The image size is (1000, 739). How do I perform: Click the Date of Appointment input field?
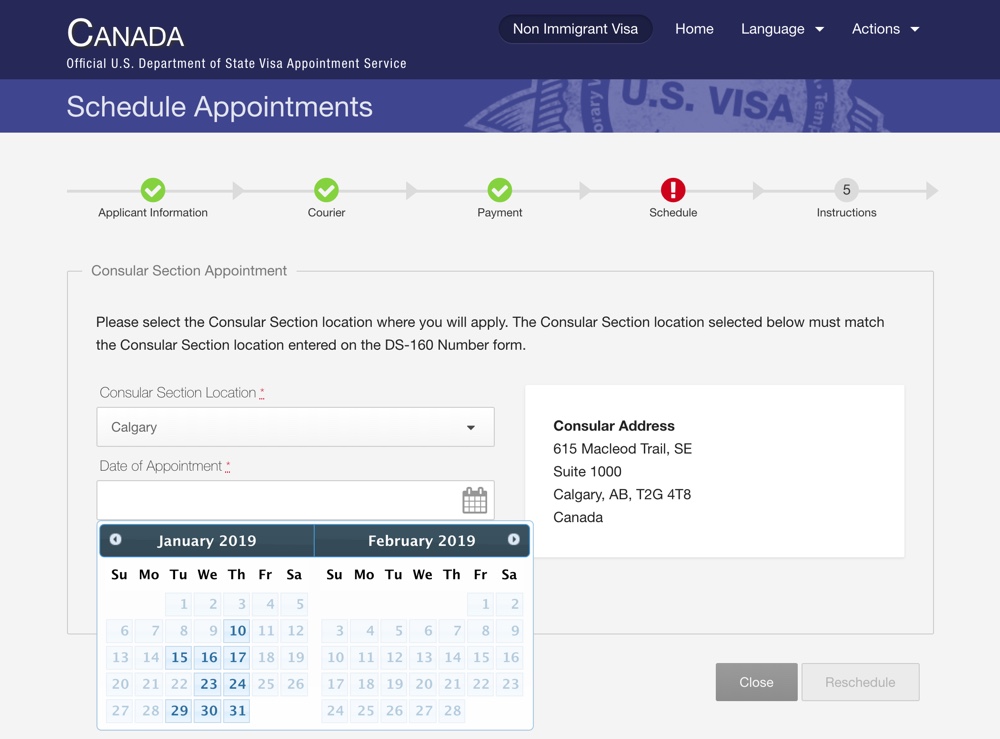[295, 501]
